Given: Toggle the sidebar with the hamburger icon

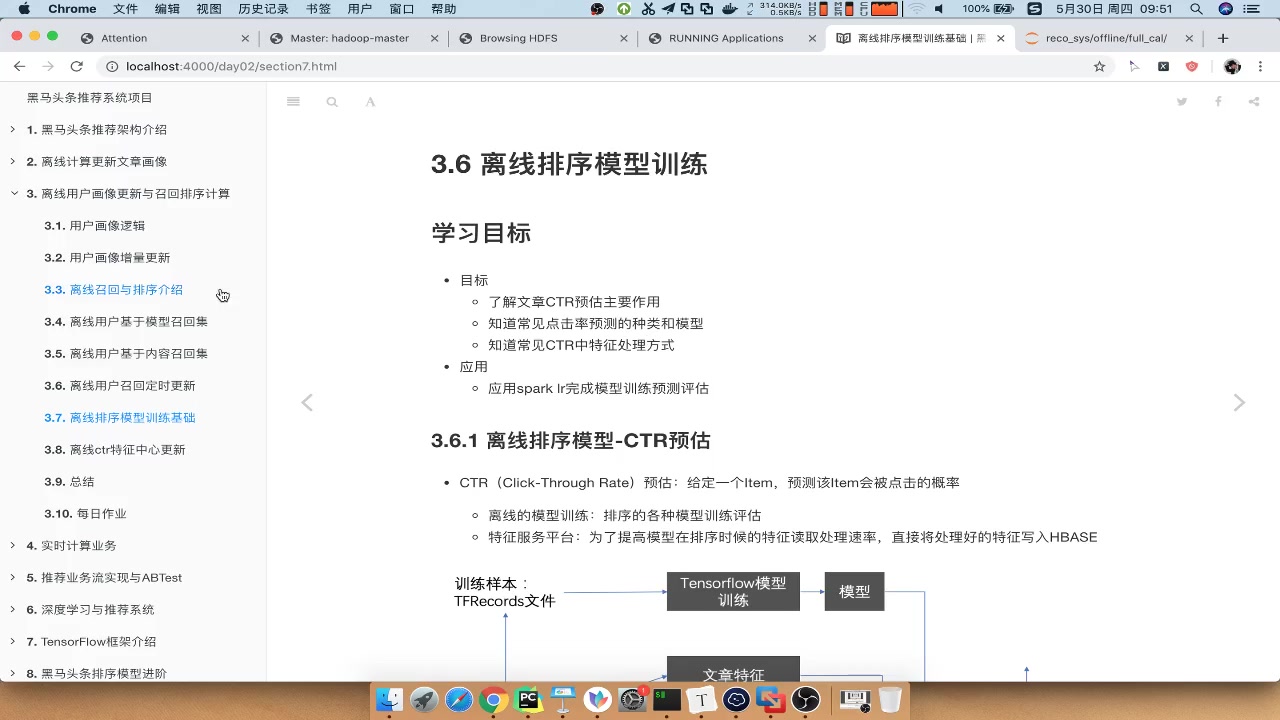Looking at the screenshot, I should click(293, 102).
